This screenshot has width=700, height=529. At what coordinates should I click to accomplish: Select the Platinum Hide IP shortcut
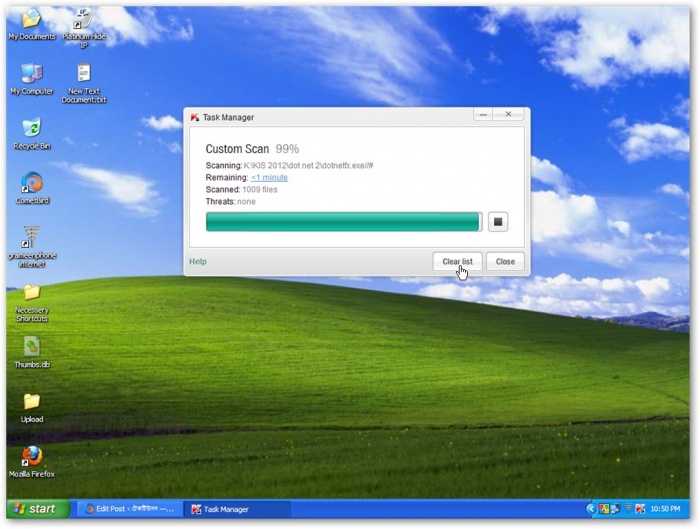(84, 28)
